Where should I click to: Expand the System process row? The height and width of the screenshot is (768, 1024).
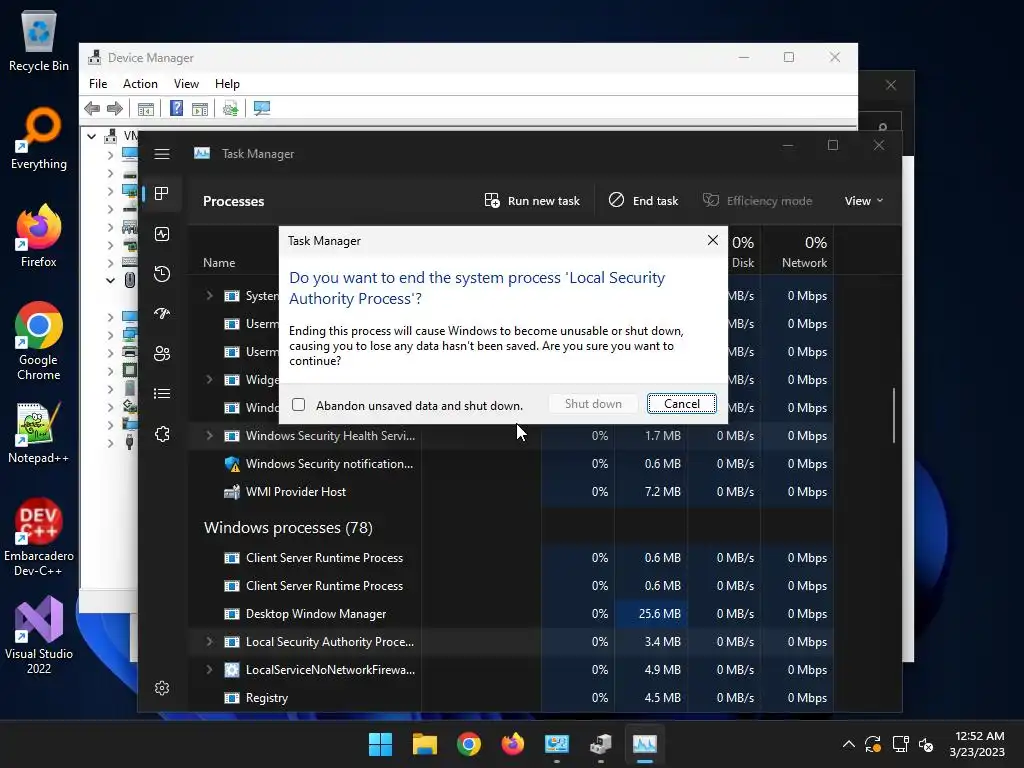pyautogui.click(x=209, y=296)
